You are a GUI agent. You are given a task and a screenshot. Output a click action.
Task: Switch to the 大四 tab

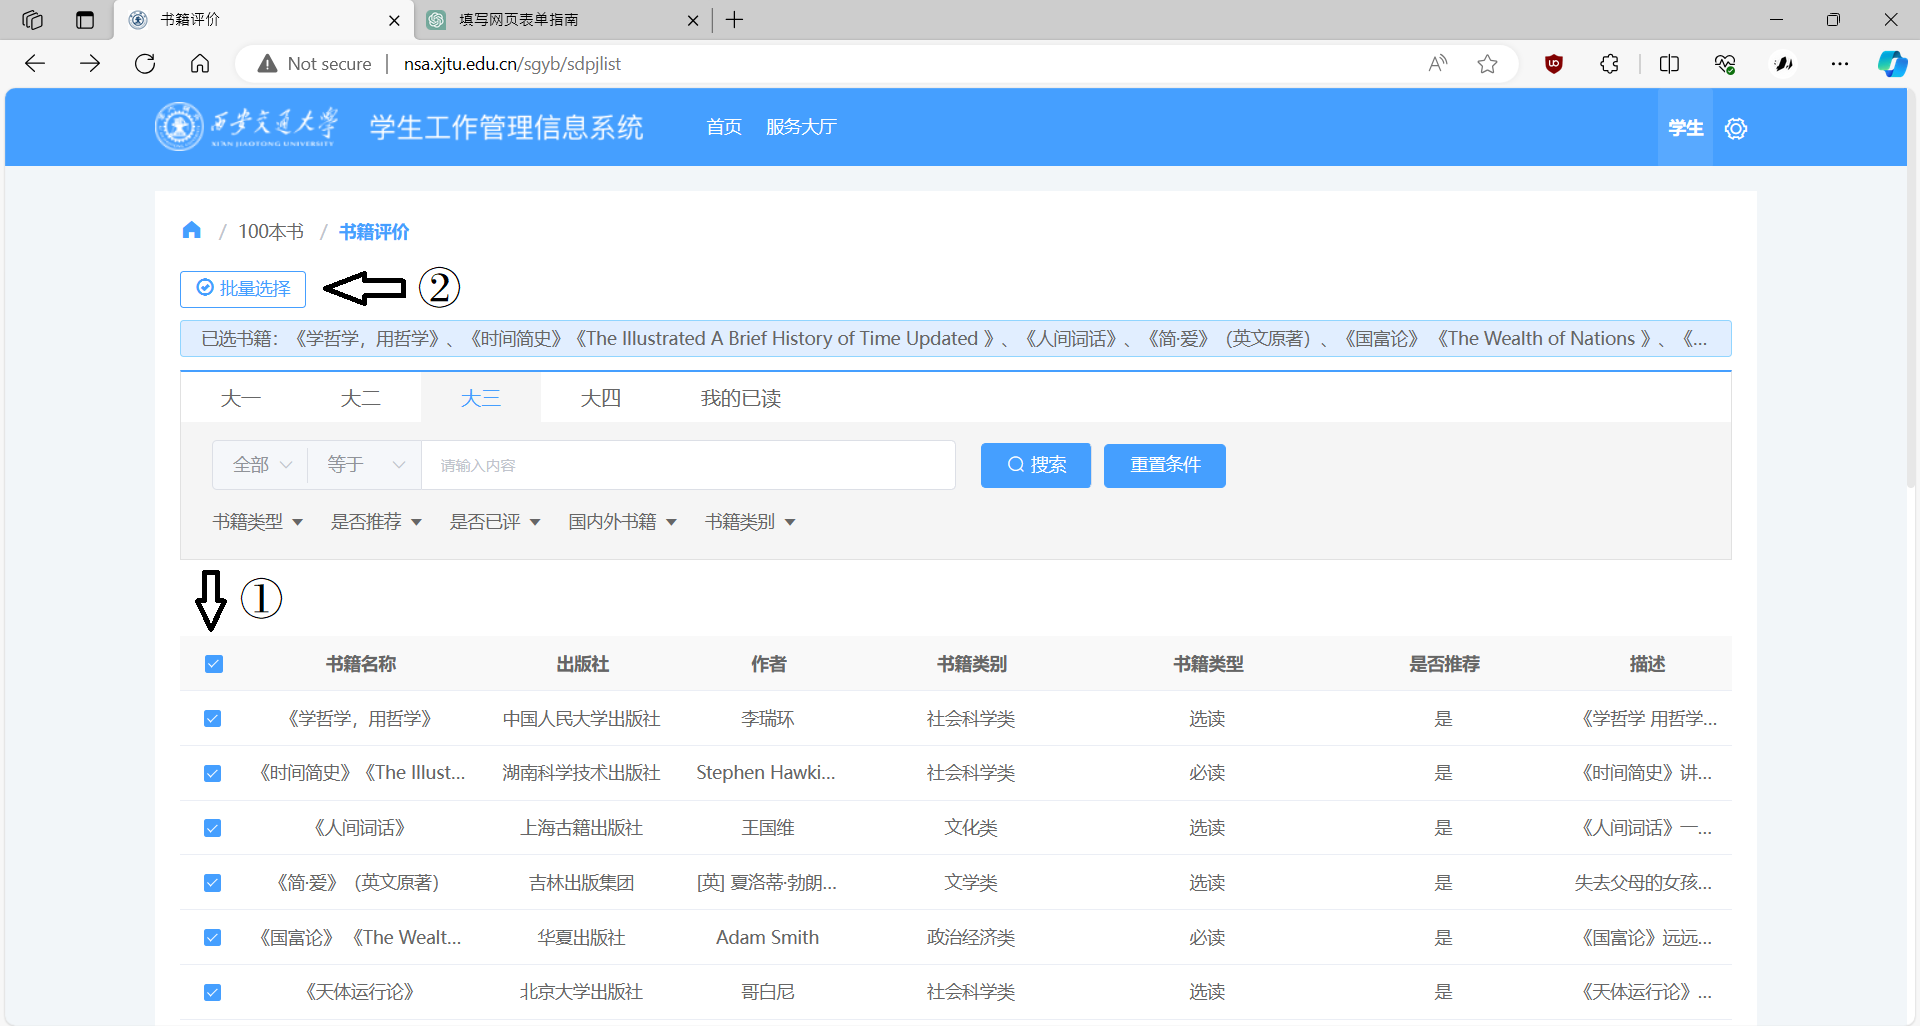pos(600,398)
